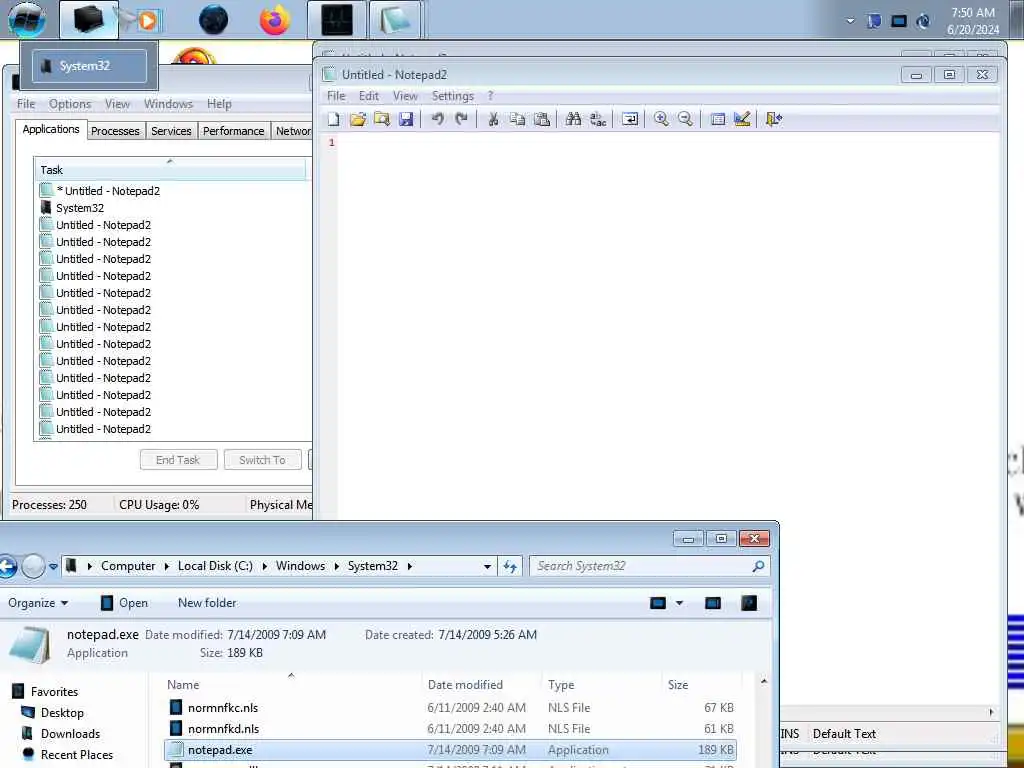Click the Notepad2 taskbar button
Image resolution: width=1024 pixels, height=768 pixels.
tap(396, 20)
